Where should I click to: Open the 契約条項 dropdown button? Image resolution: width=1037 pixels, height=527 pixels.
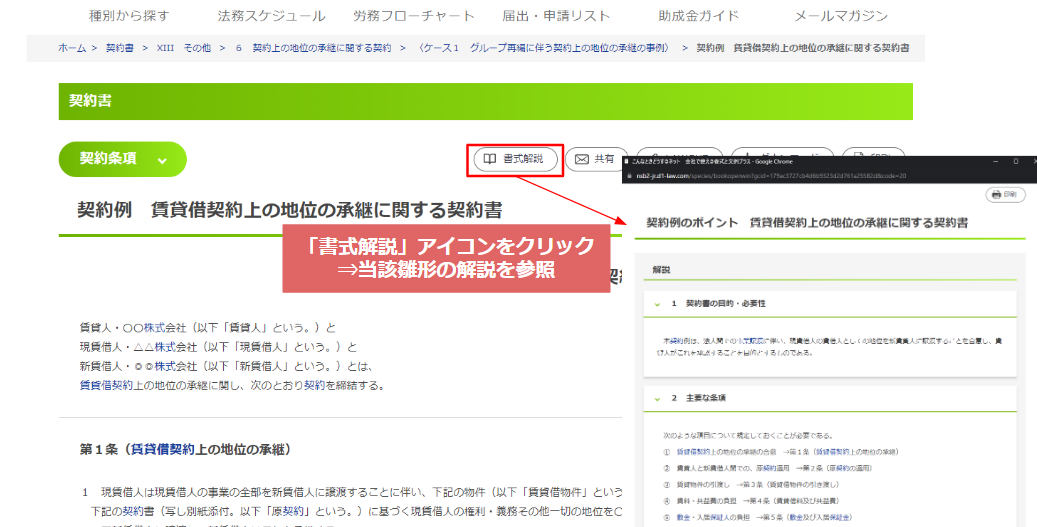(x=123, y=159)
